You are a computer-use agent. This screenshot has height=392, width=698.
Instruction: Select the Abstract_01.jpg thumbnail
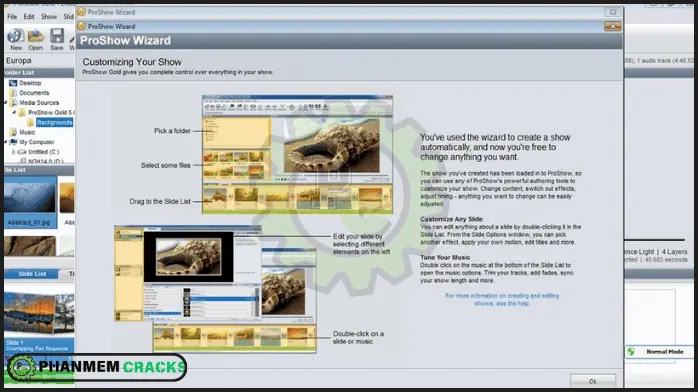29,202
